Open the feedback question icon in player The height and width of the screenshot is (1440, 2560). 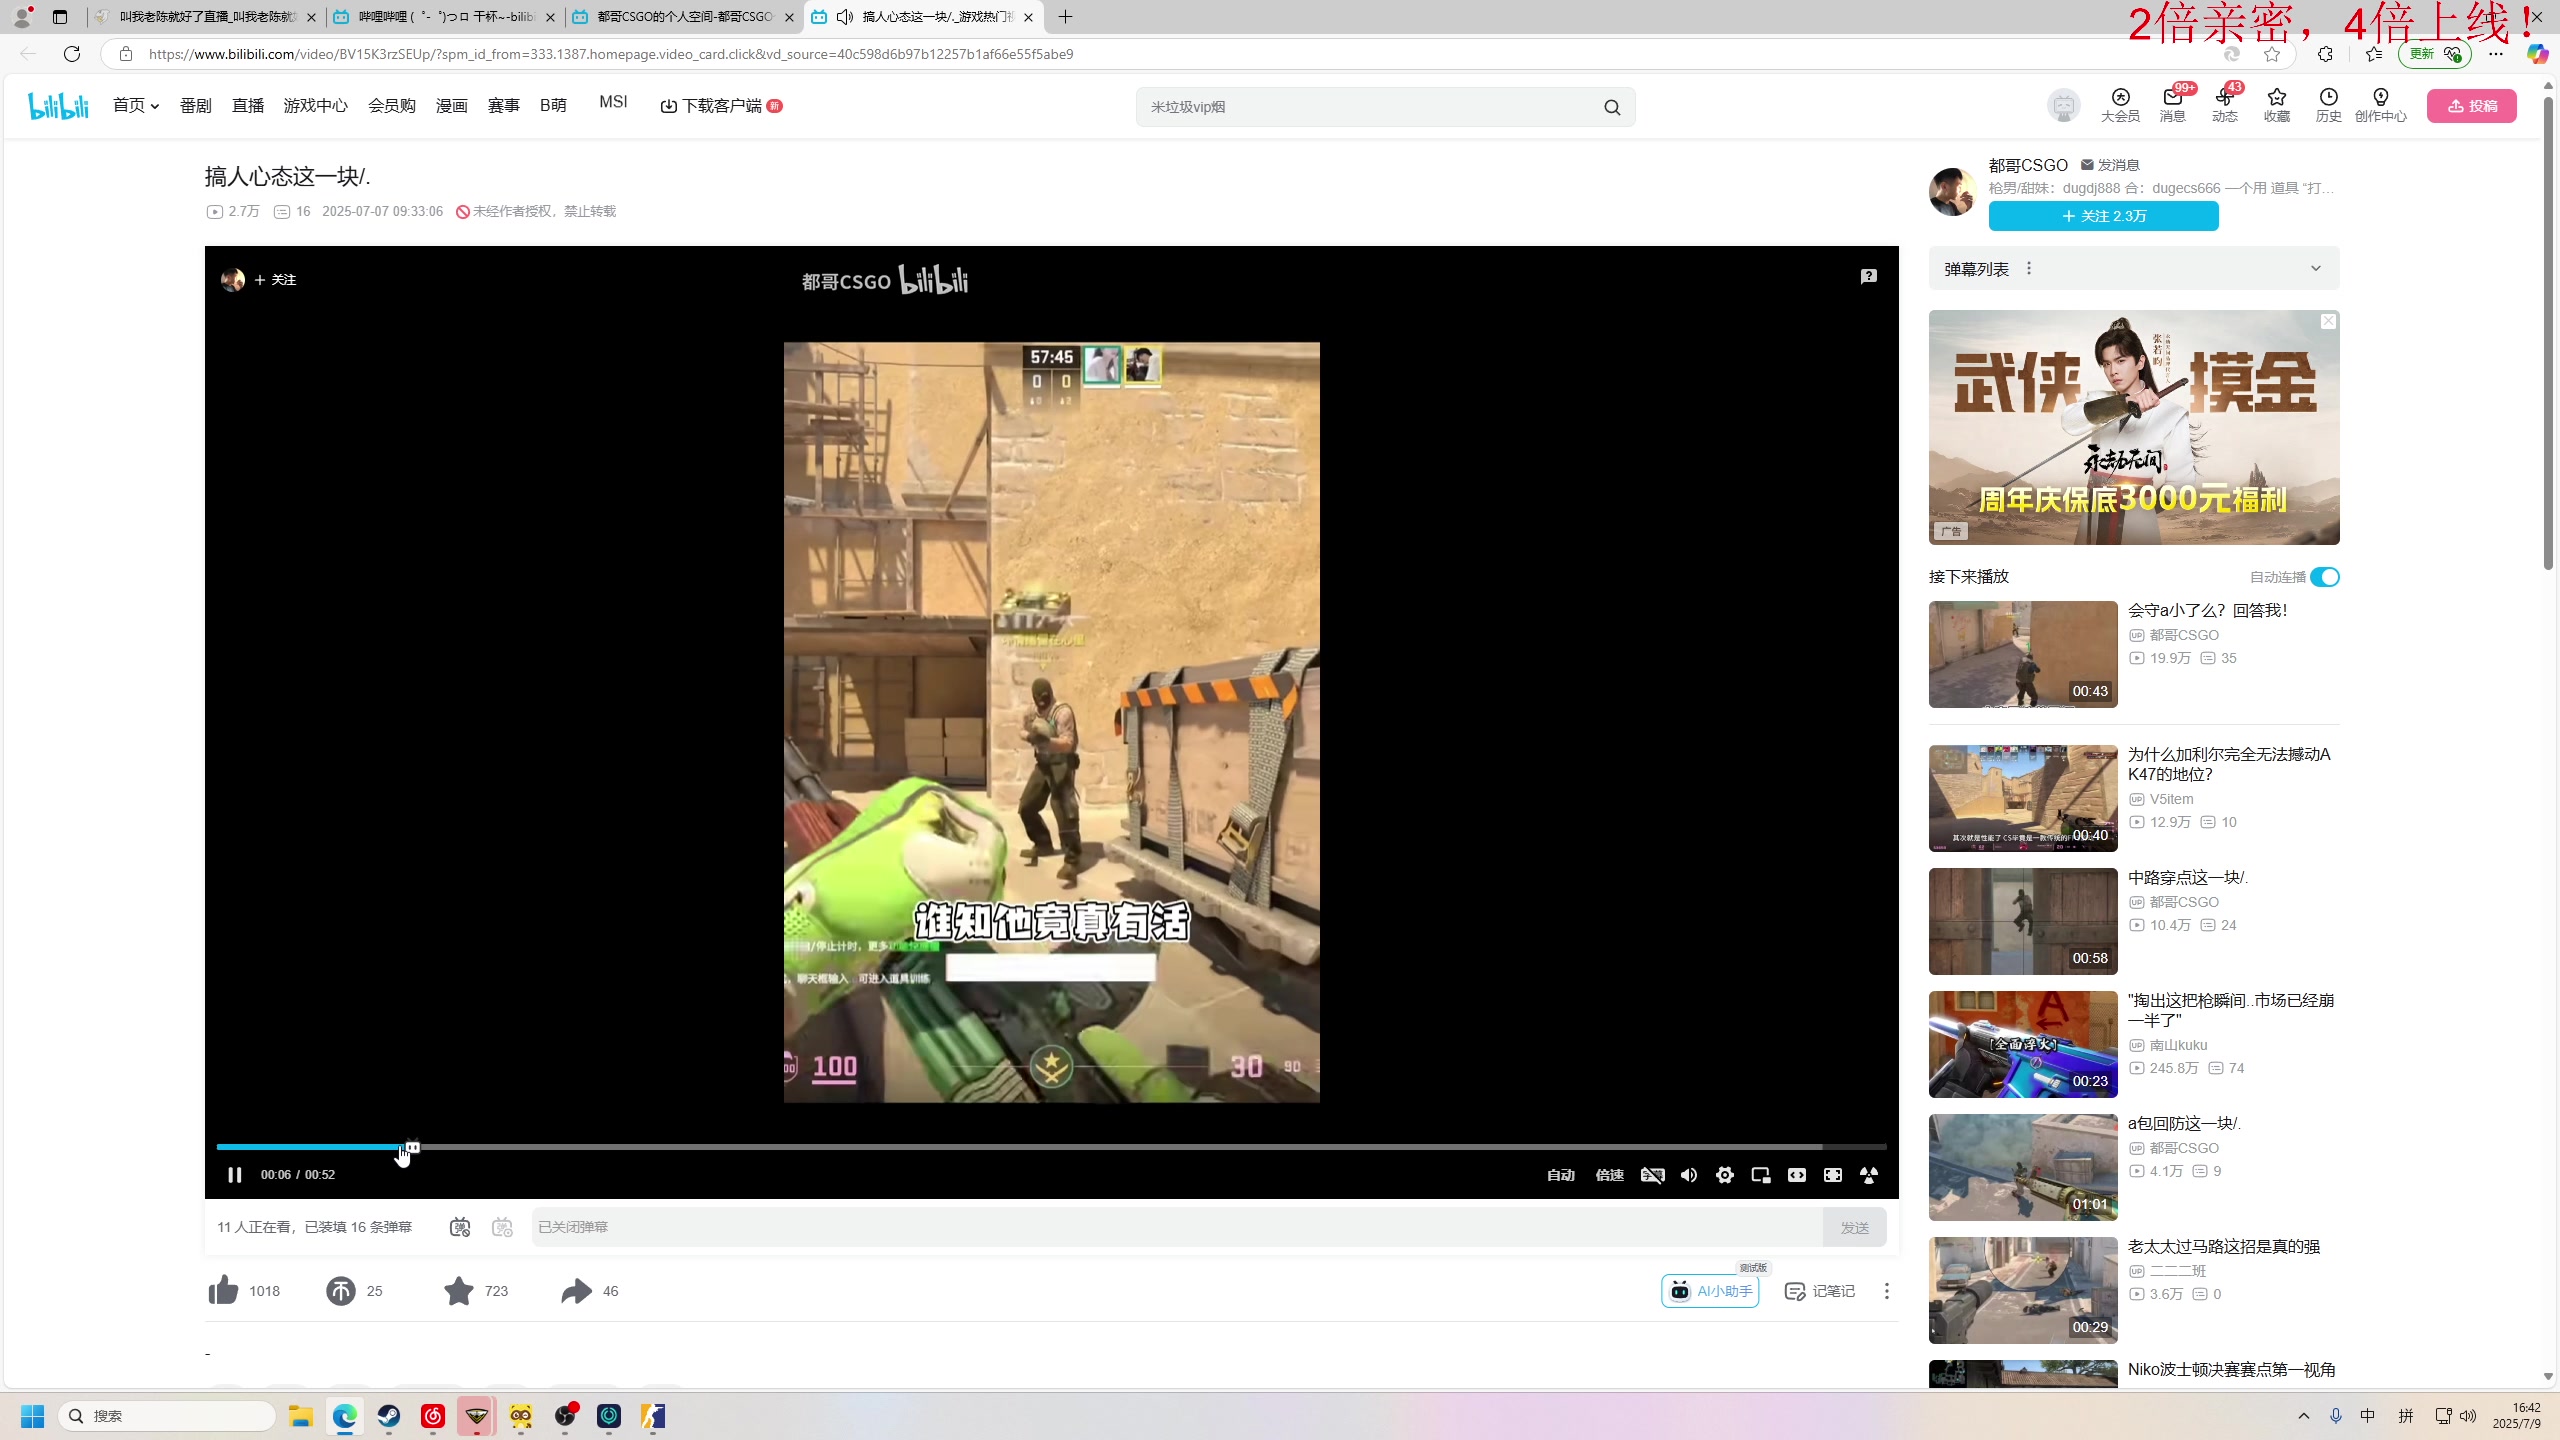(1869, 277)
